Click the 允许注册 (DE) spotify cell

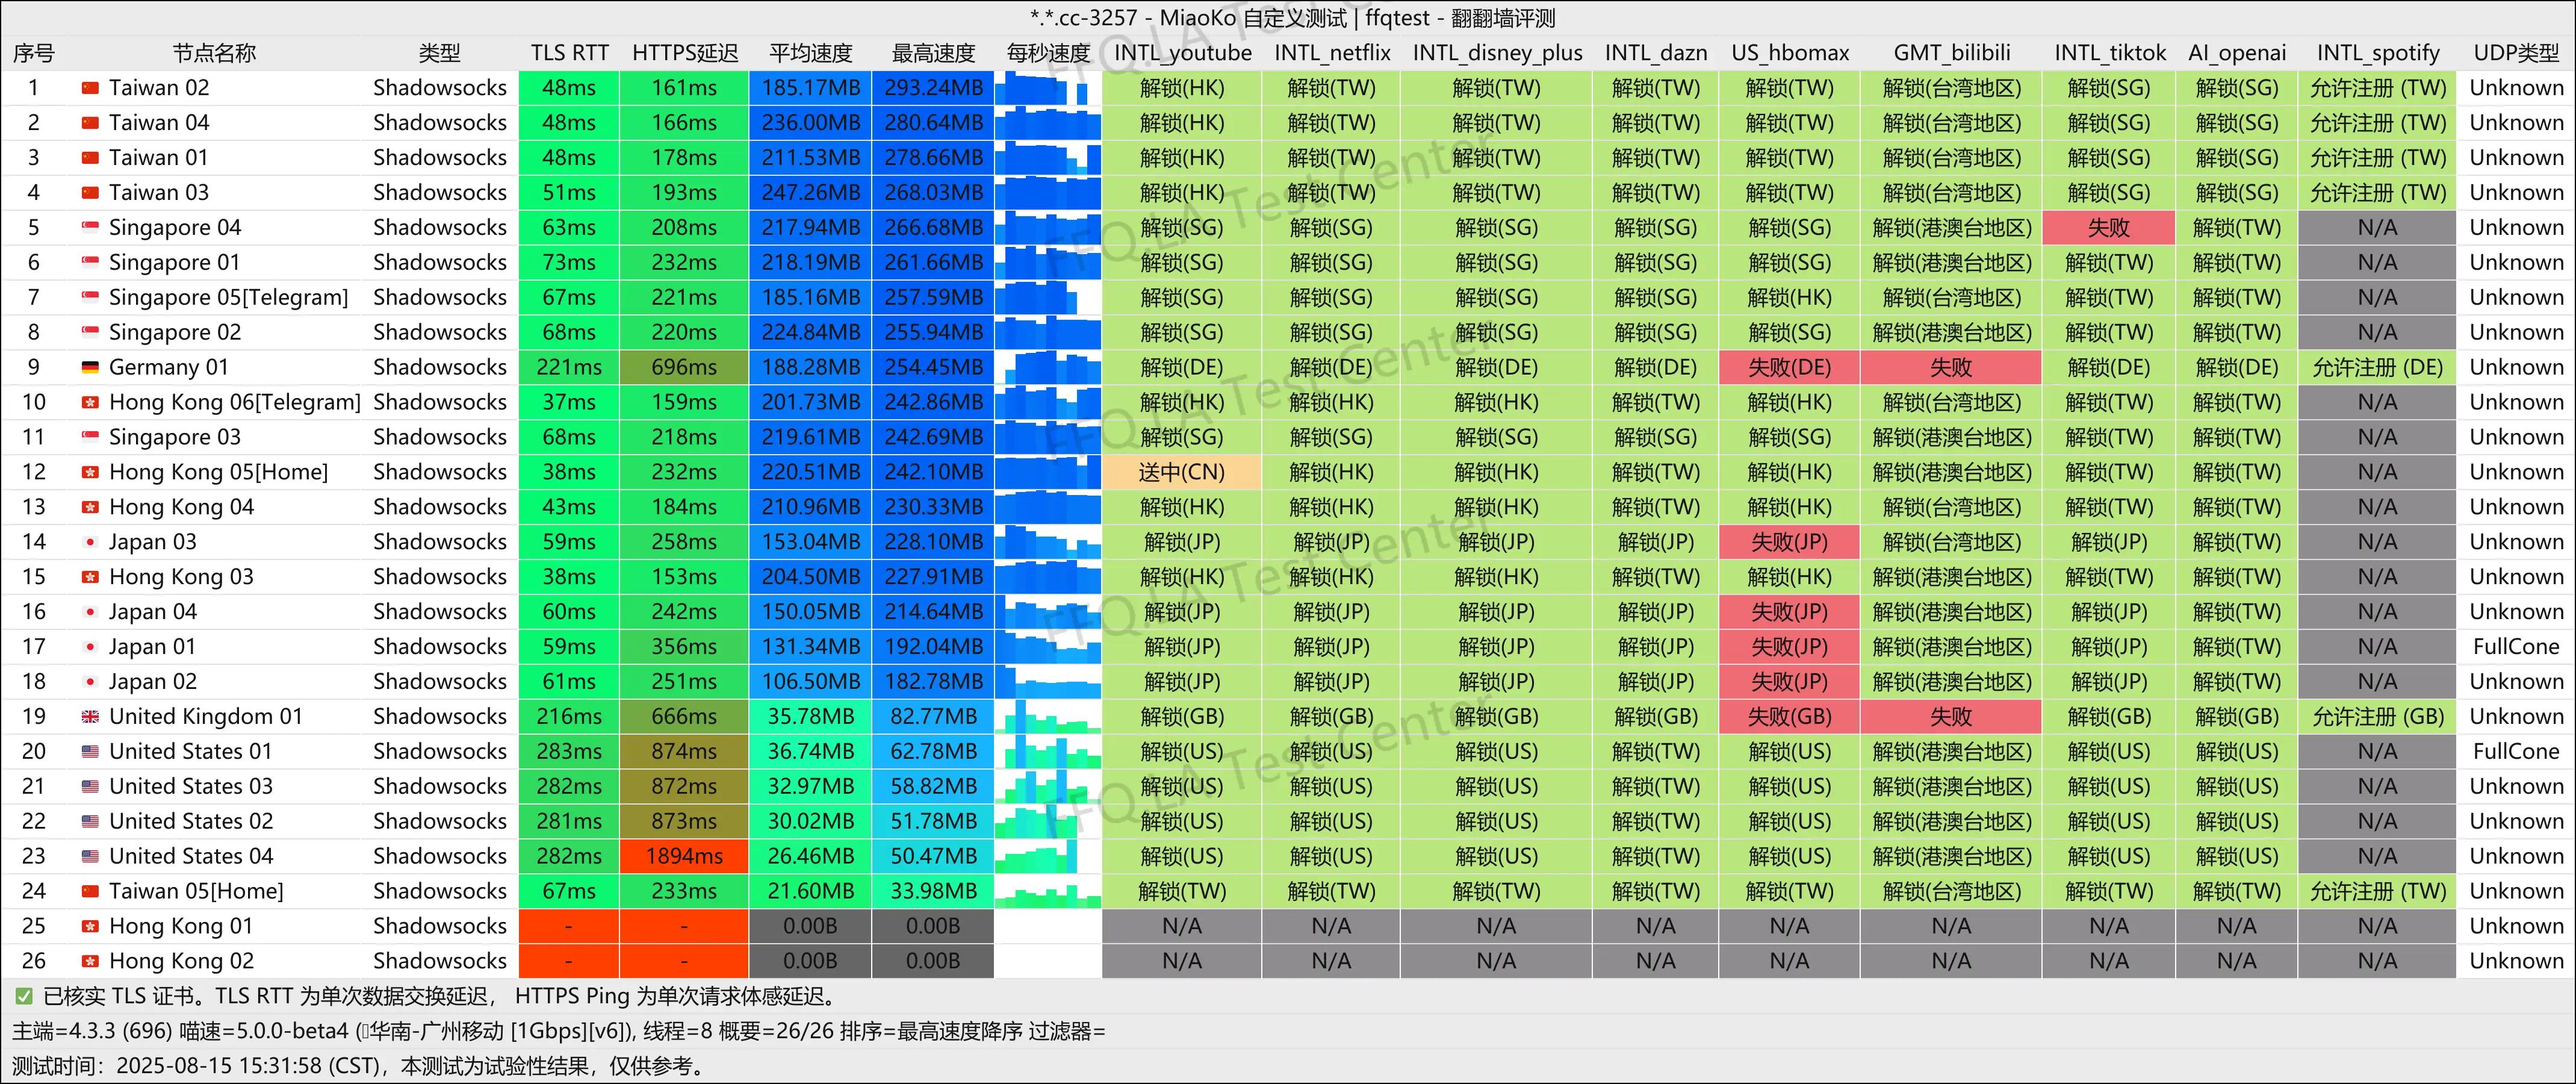click(x=2378, y=368)
